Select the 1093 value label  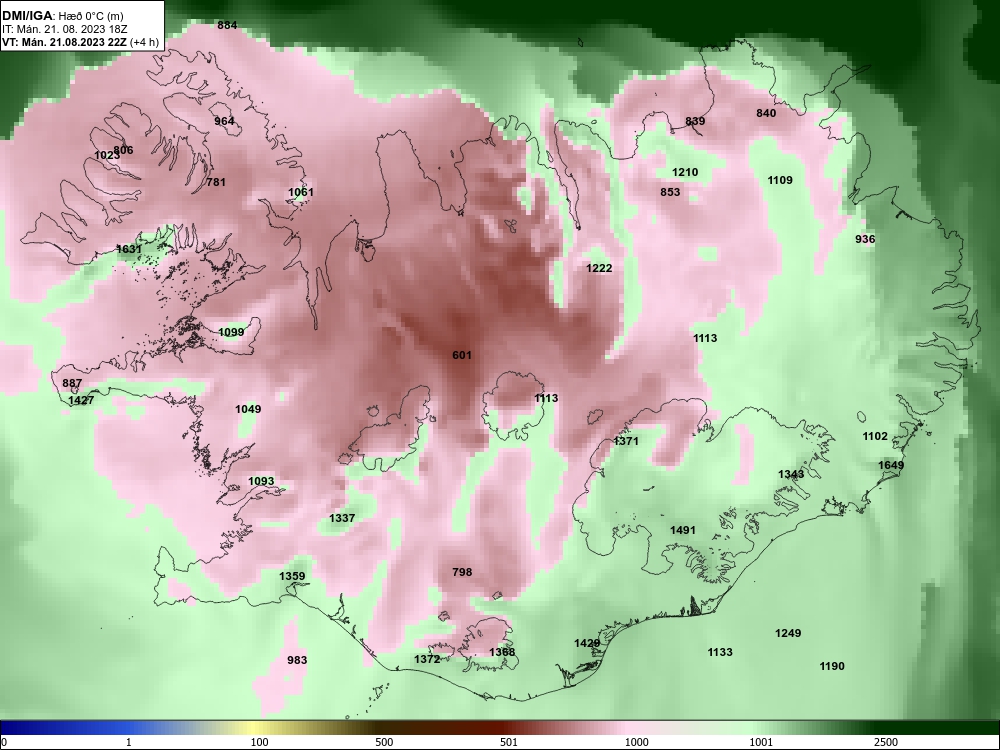261,482
